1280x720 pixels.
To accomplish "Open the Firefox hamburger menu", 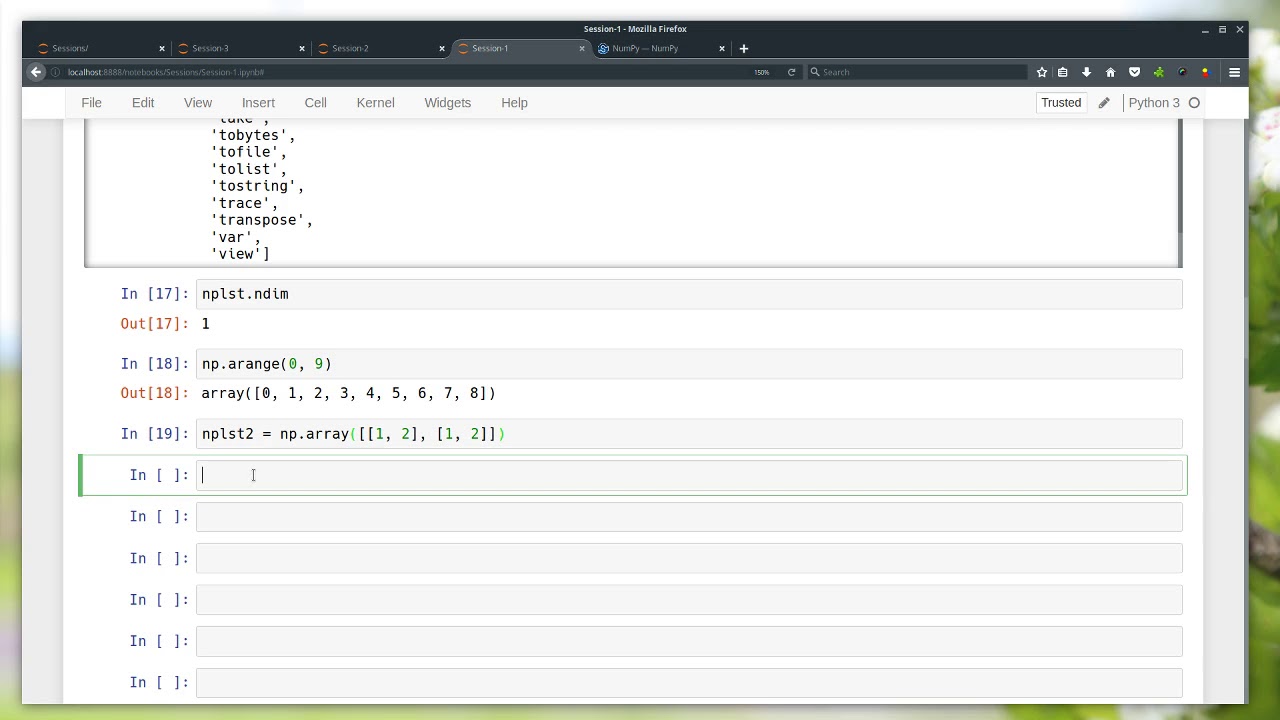I will 1234,72.
